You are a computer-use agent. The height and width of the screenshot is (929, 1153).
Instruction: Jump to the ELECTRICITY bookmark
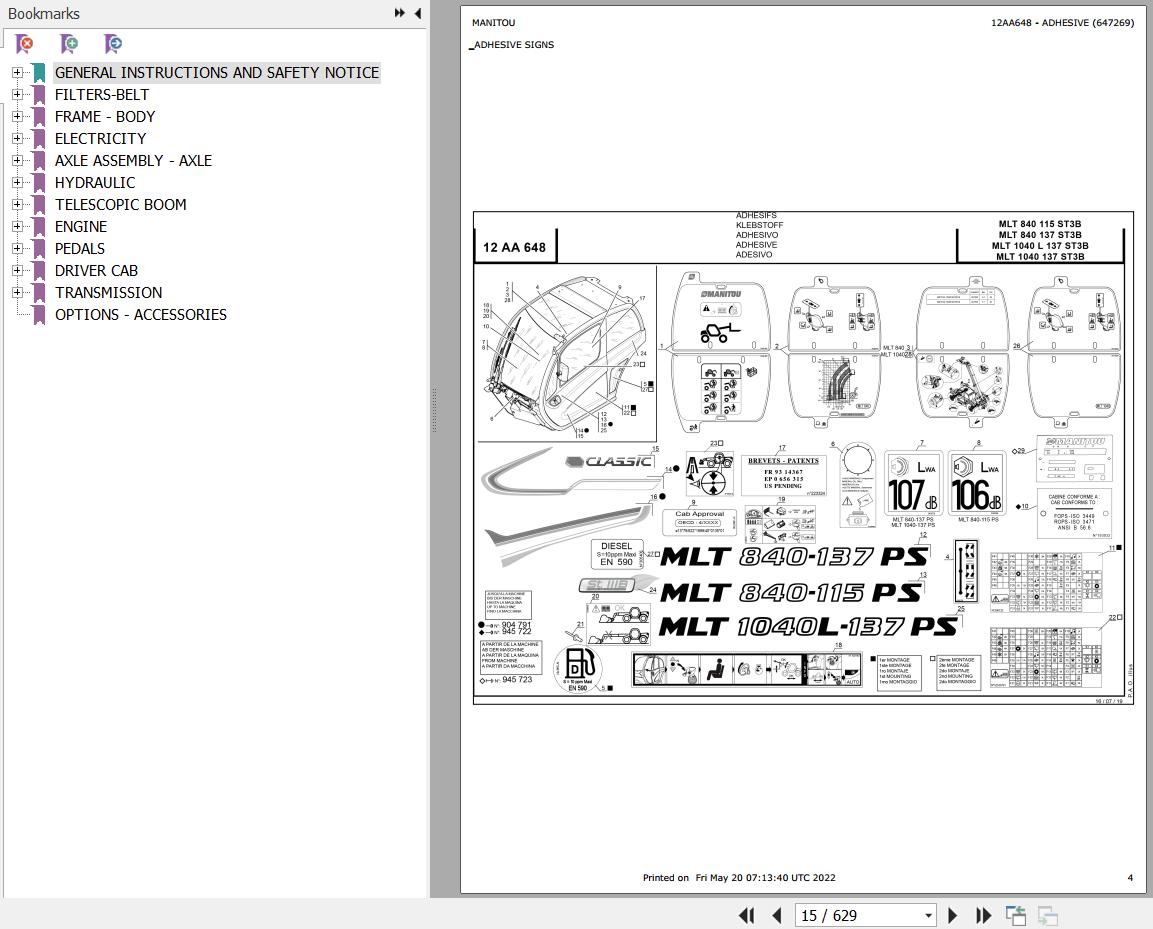tap(100, 138)
